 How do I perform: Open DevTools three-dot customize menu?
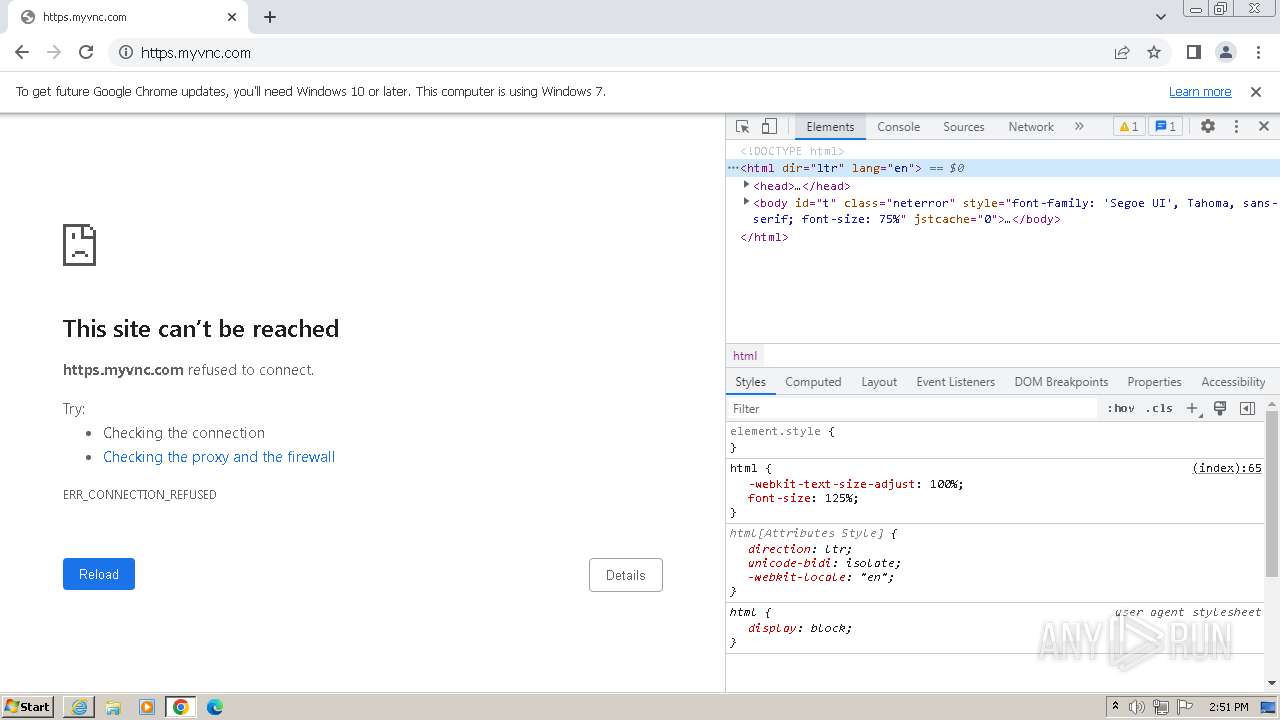coord(1236,127)
